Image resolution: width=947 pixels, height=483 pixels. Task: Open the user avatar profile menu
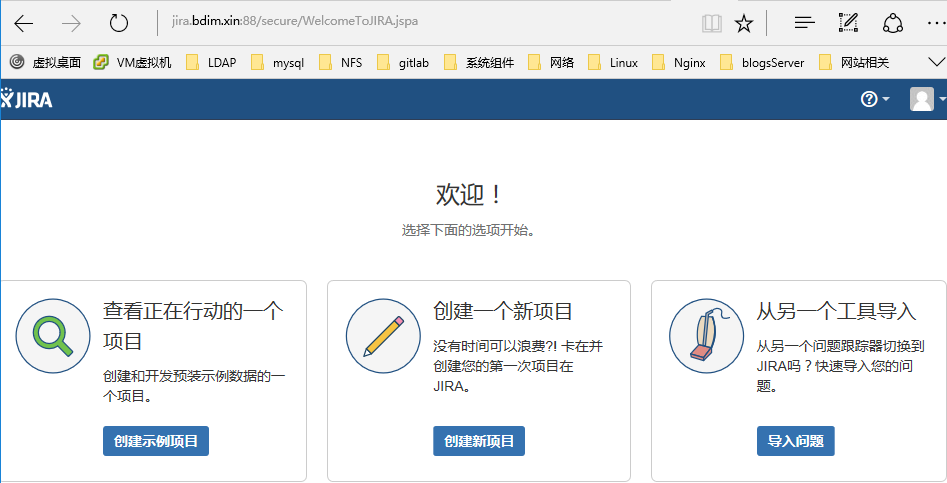point(925,99)
